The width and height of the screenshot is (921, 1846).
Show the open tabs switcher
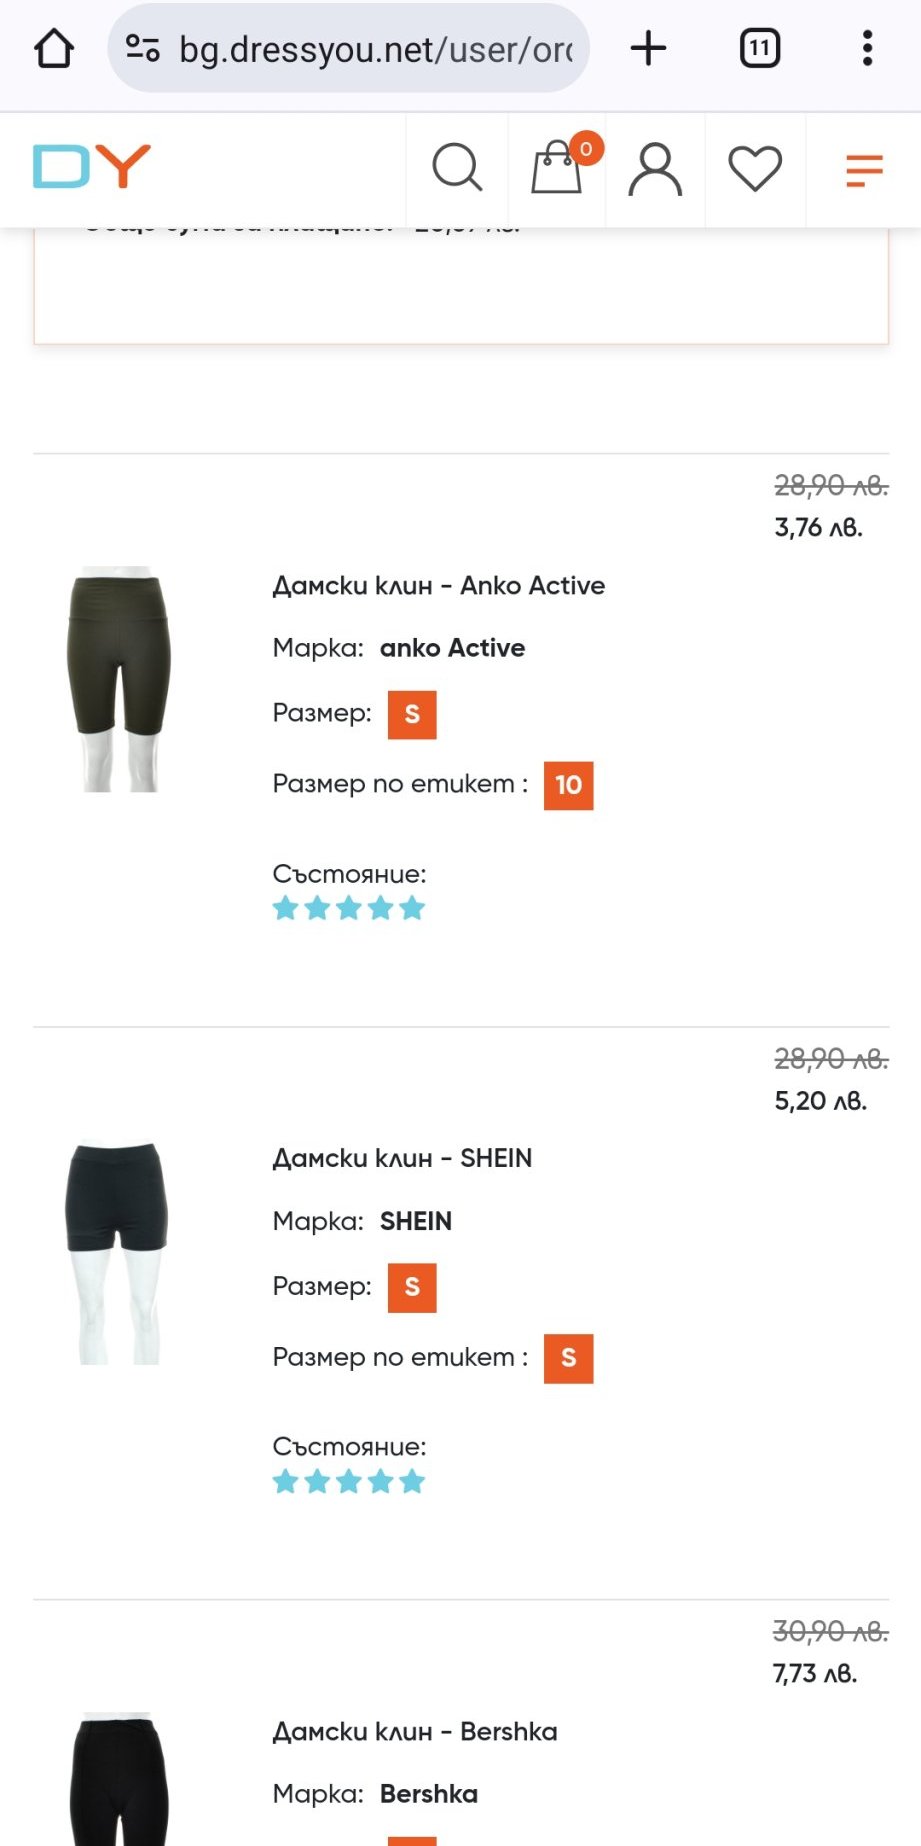(759, 48)
